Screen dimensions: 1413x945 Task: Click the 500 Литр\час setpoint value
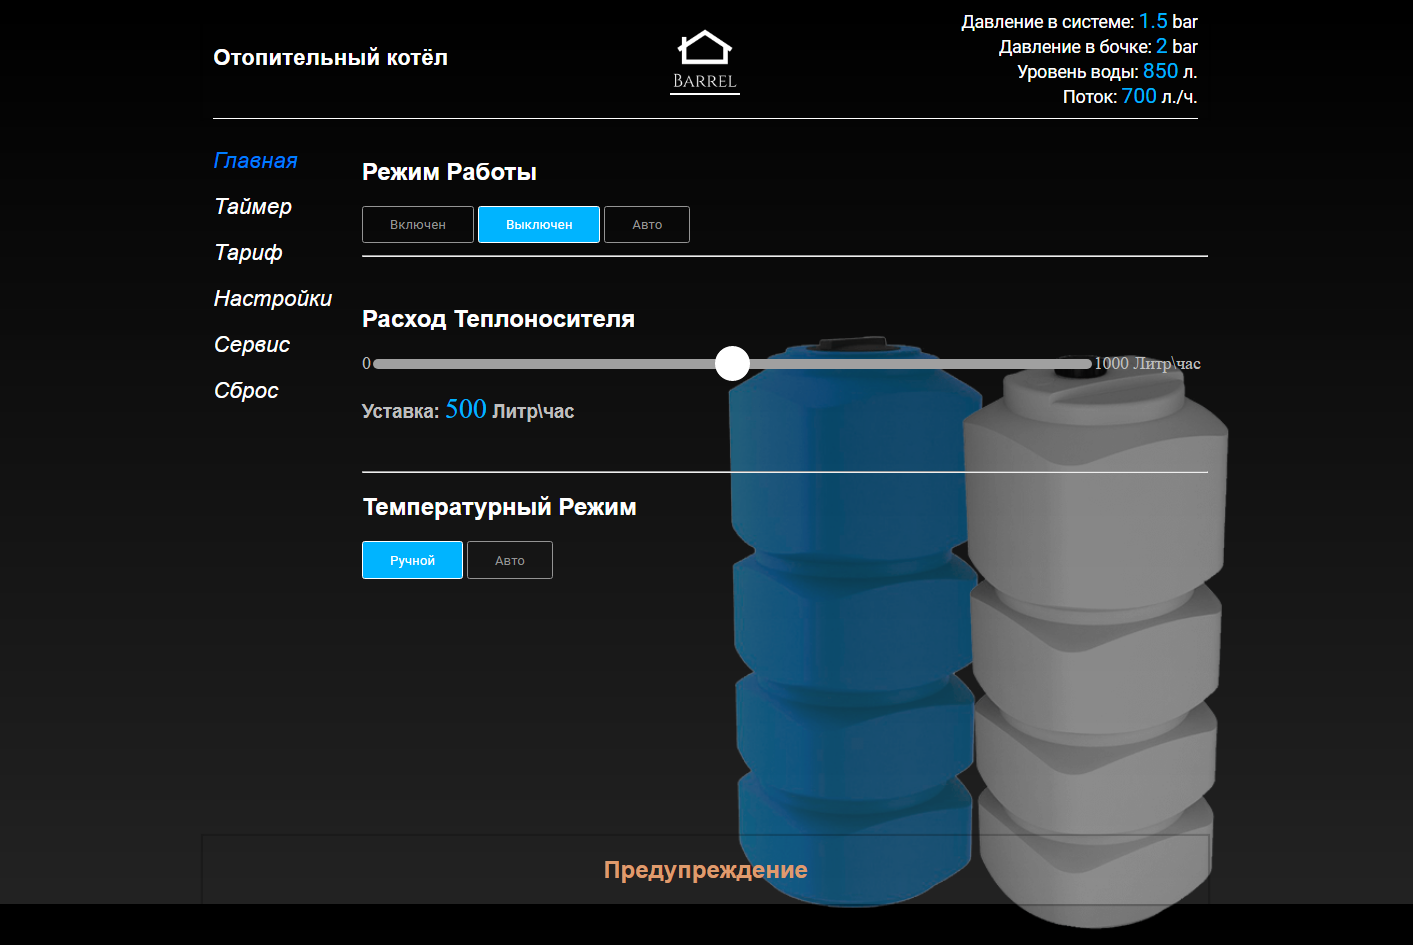466,409
